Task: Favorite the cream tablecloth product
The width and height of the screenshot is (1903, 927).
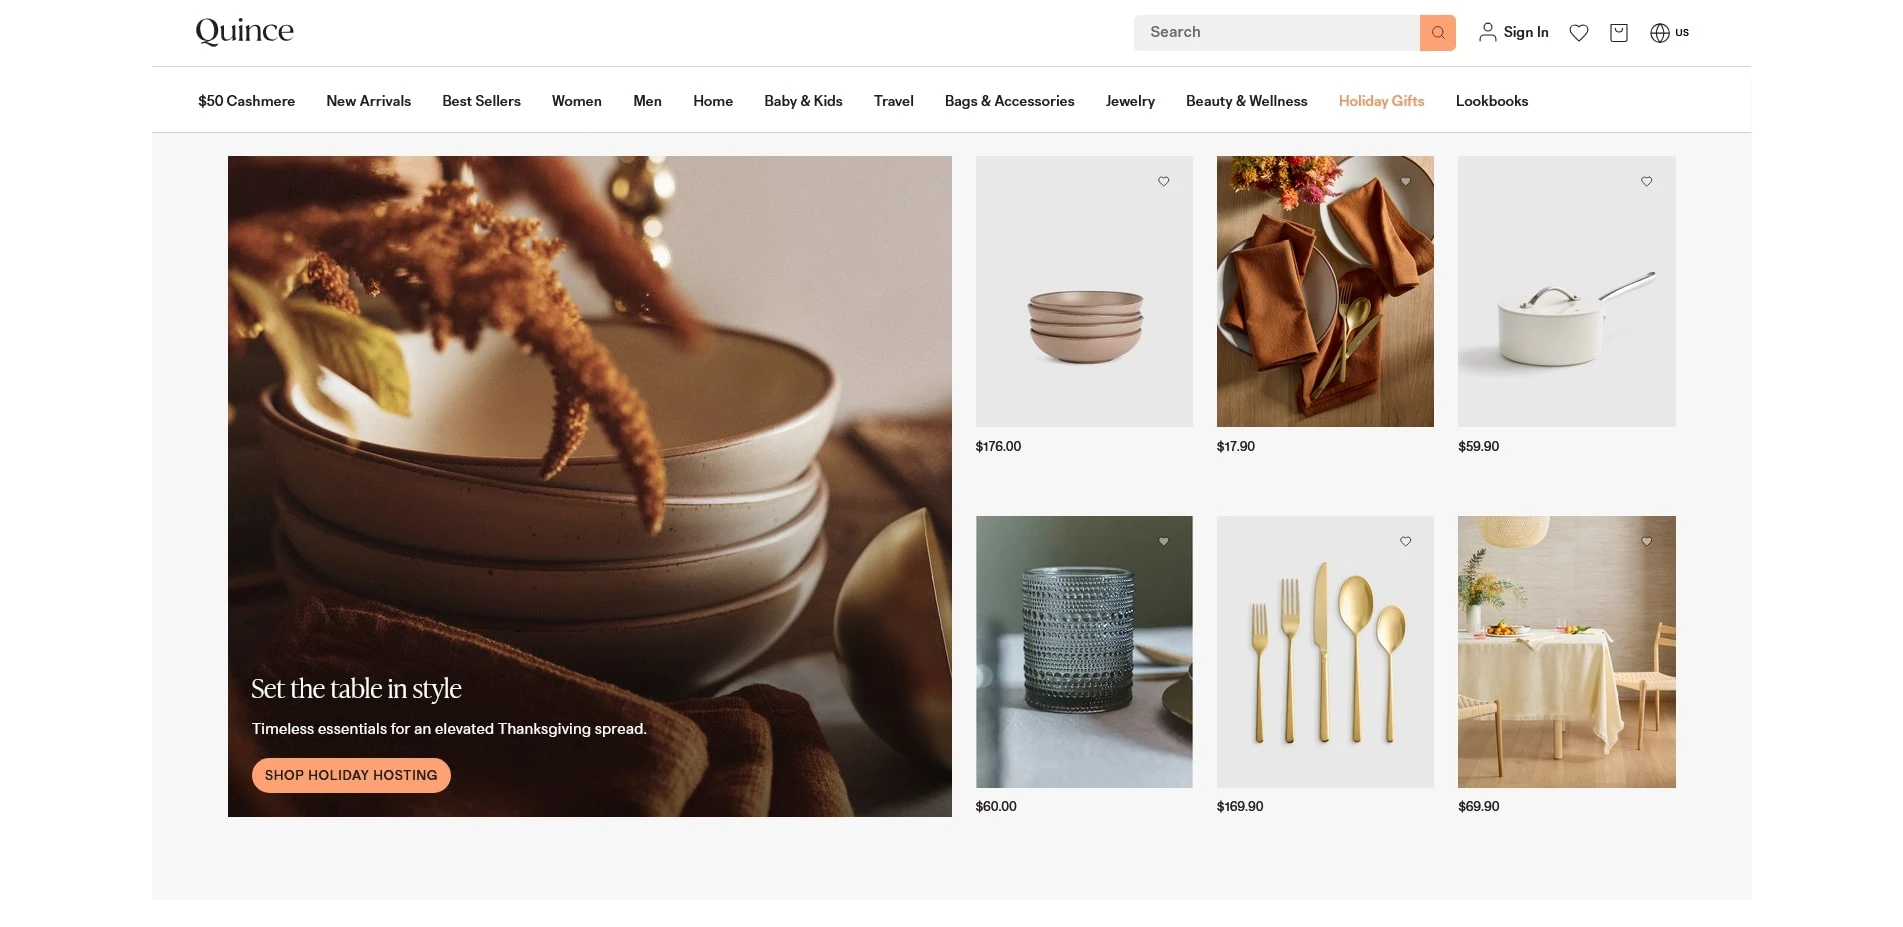Action: coord(1646,542)
